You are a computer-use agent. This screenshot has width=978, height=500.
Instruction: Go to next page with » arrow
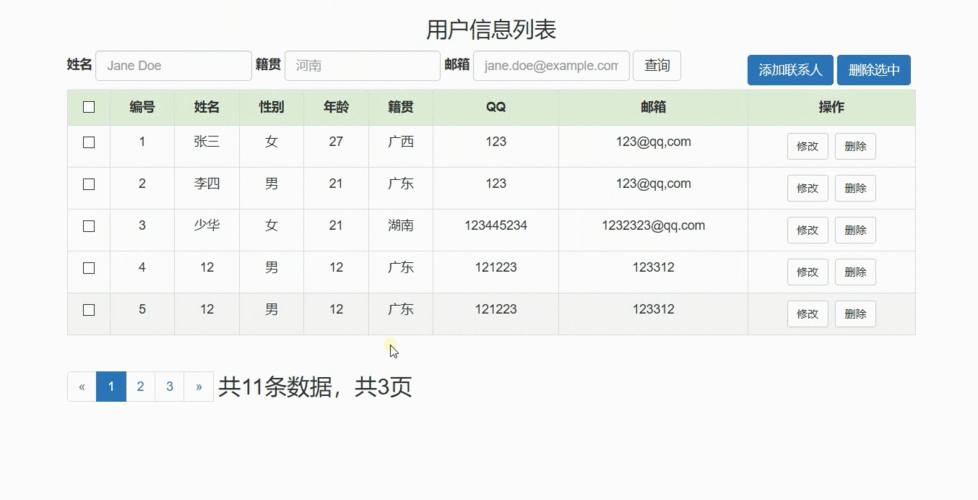pos(199,387)
